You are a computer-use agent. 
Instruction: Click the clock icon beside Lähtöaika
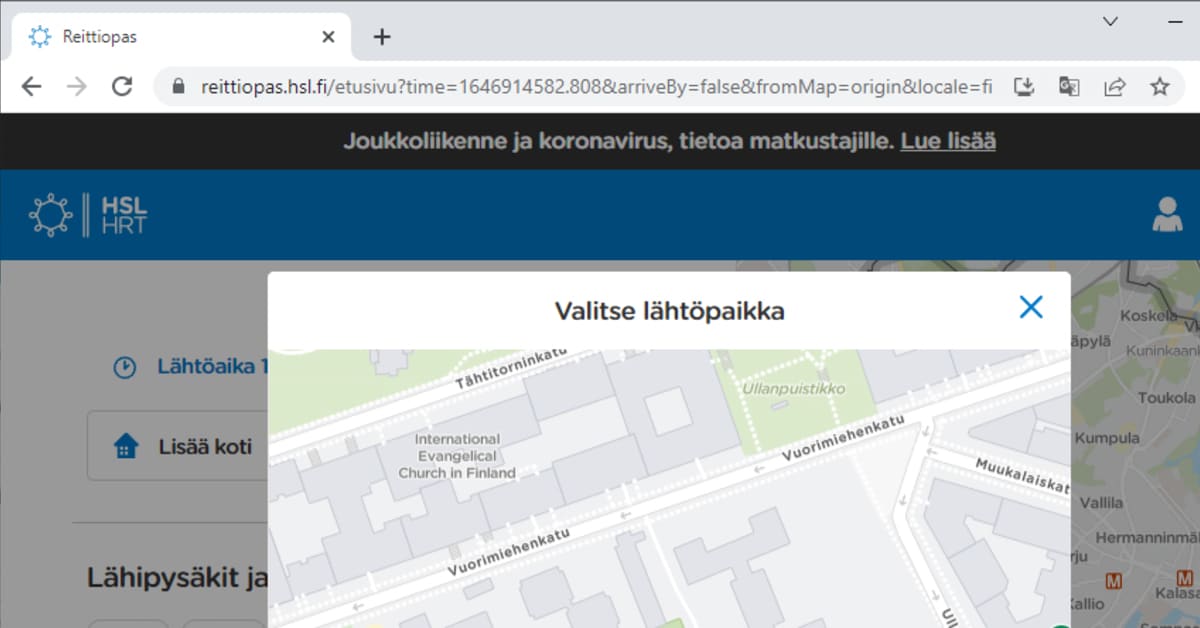(124, 367)
